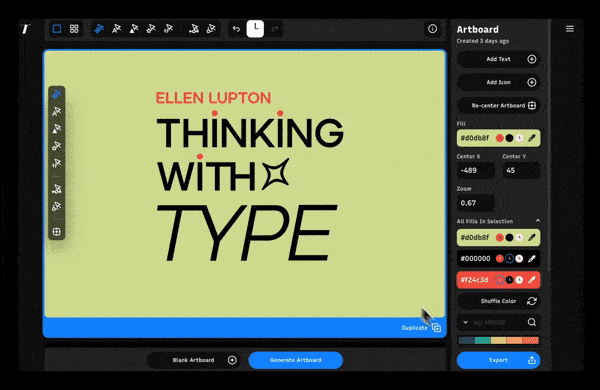The height and width of the screenshot is (390, 600).
Task: Click Blank Artboard button
Action: tap(194, 360)
